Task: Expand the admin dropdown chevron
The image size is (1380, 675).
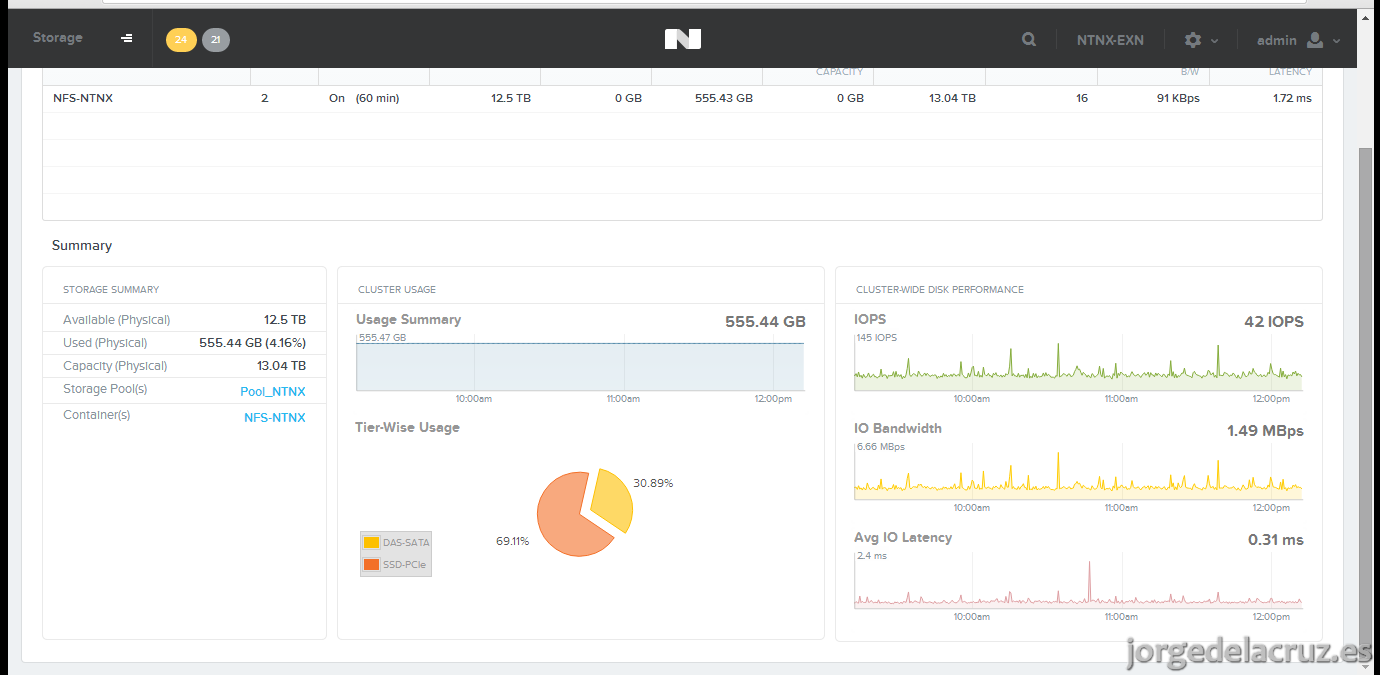Action: point(1337,41)
